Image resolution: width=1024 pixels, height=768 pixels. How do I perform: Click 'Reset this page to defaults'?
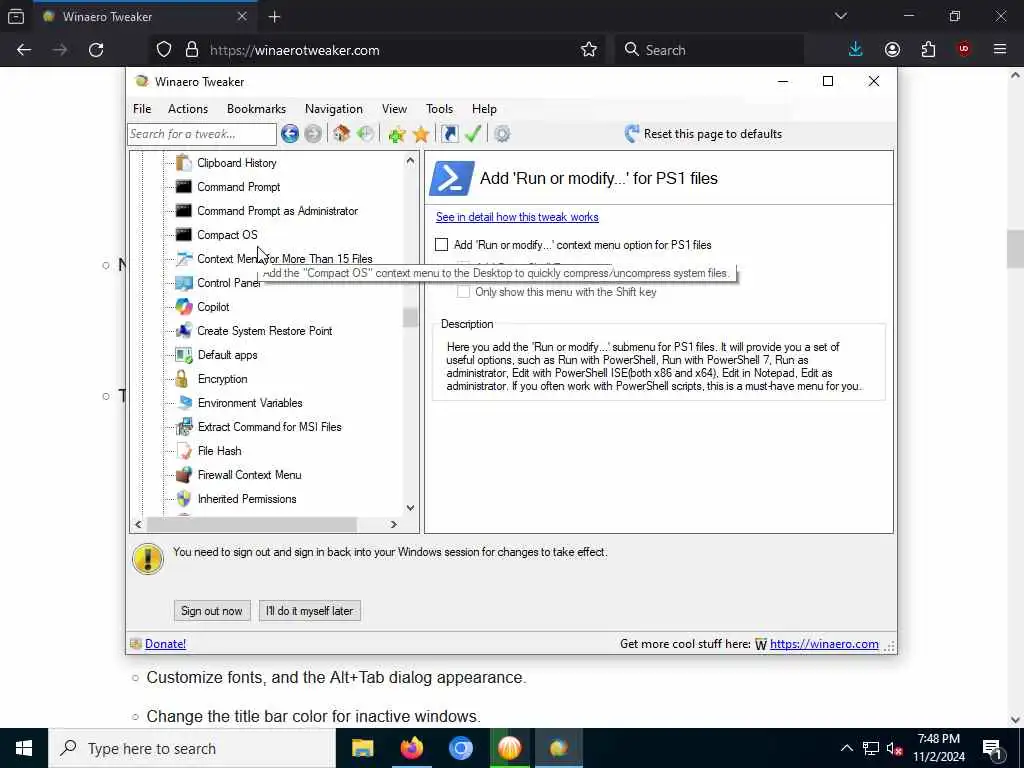coord(703,134)
